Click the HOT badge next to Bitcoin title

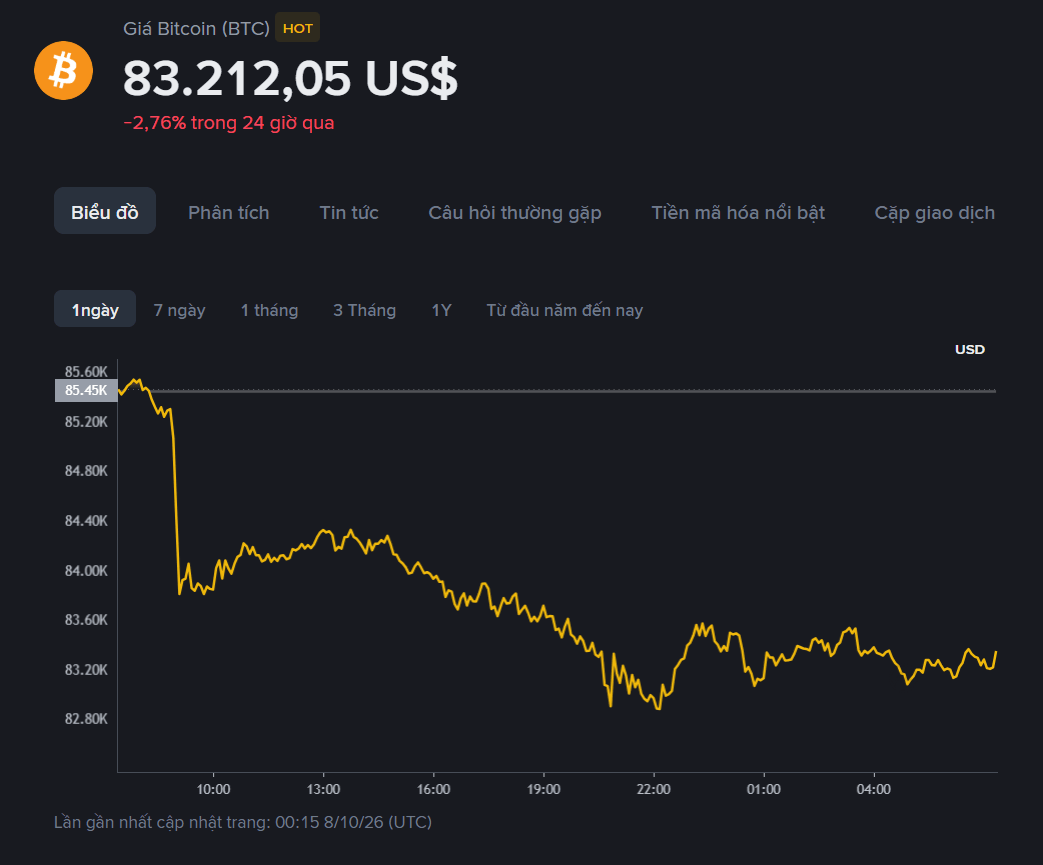(297, 28)
